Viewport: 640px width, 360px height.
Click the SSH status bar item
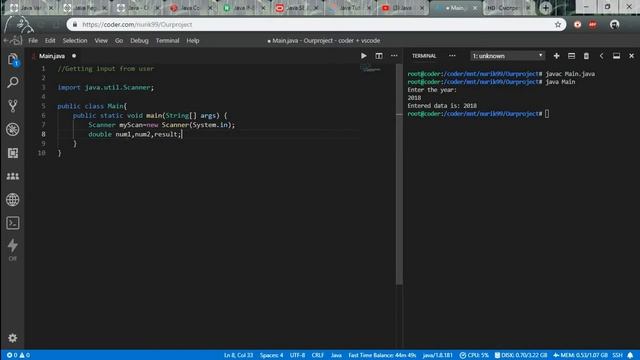(617, 355)
